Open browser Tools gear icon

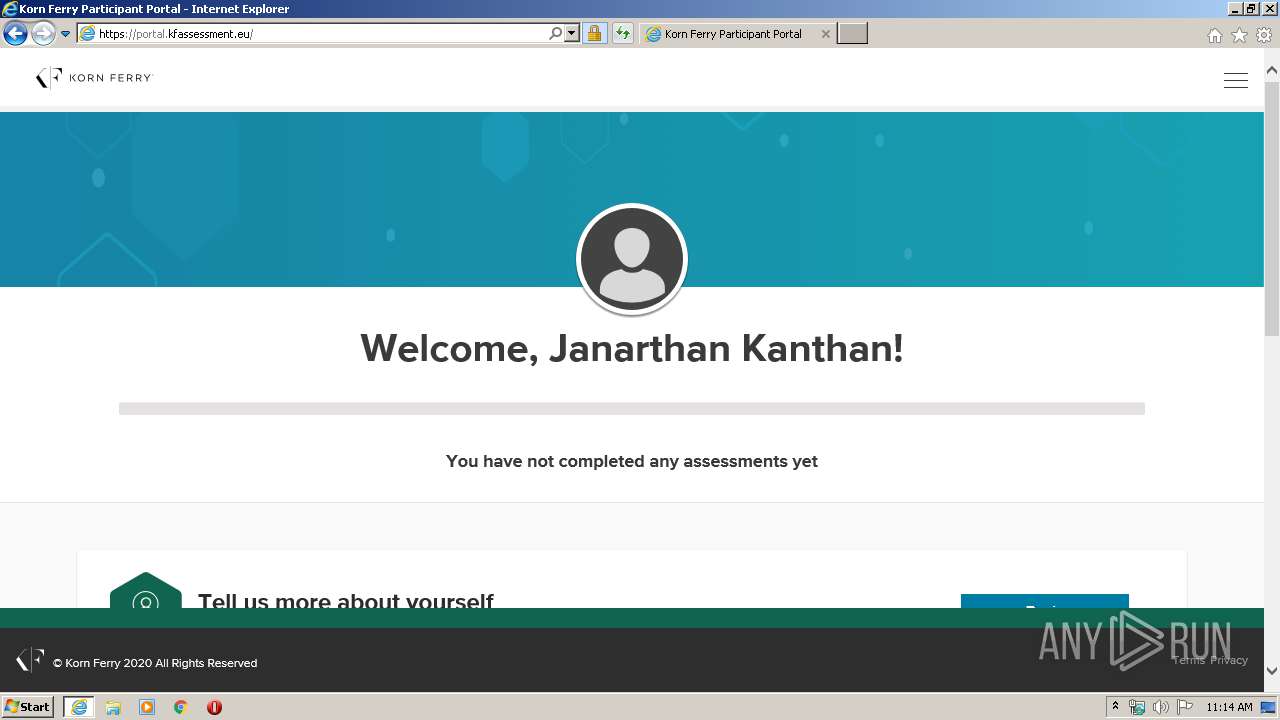click(x=1264, y=35)
